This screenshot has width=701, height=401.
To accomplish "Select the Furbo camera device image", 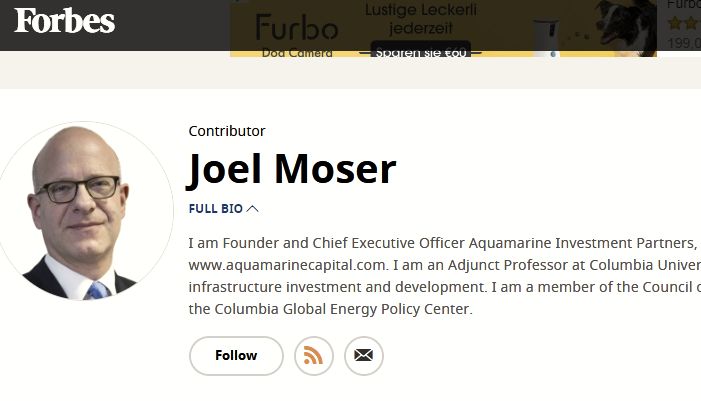I will [x=547, y=38].
